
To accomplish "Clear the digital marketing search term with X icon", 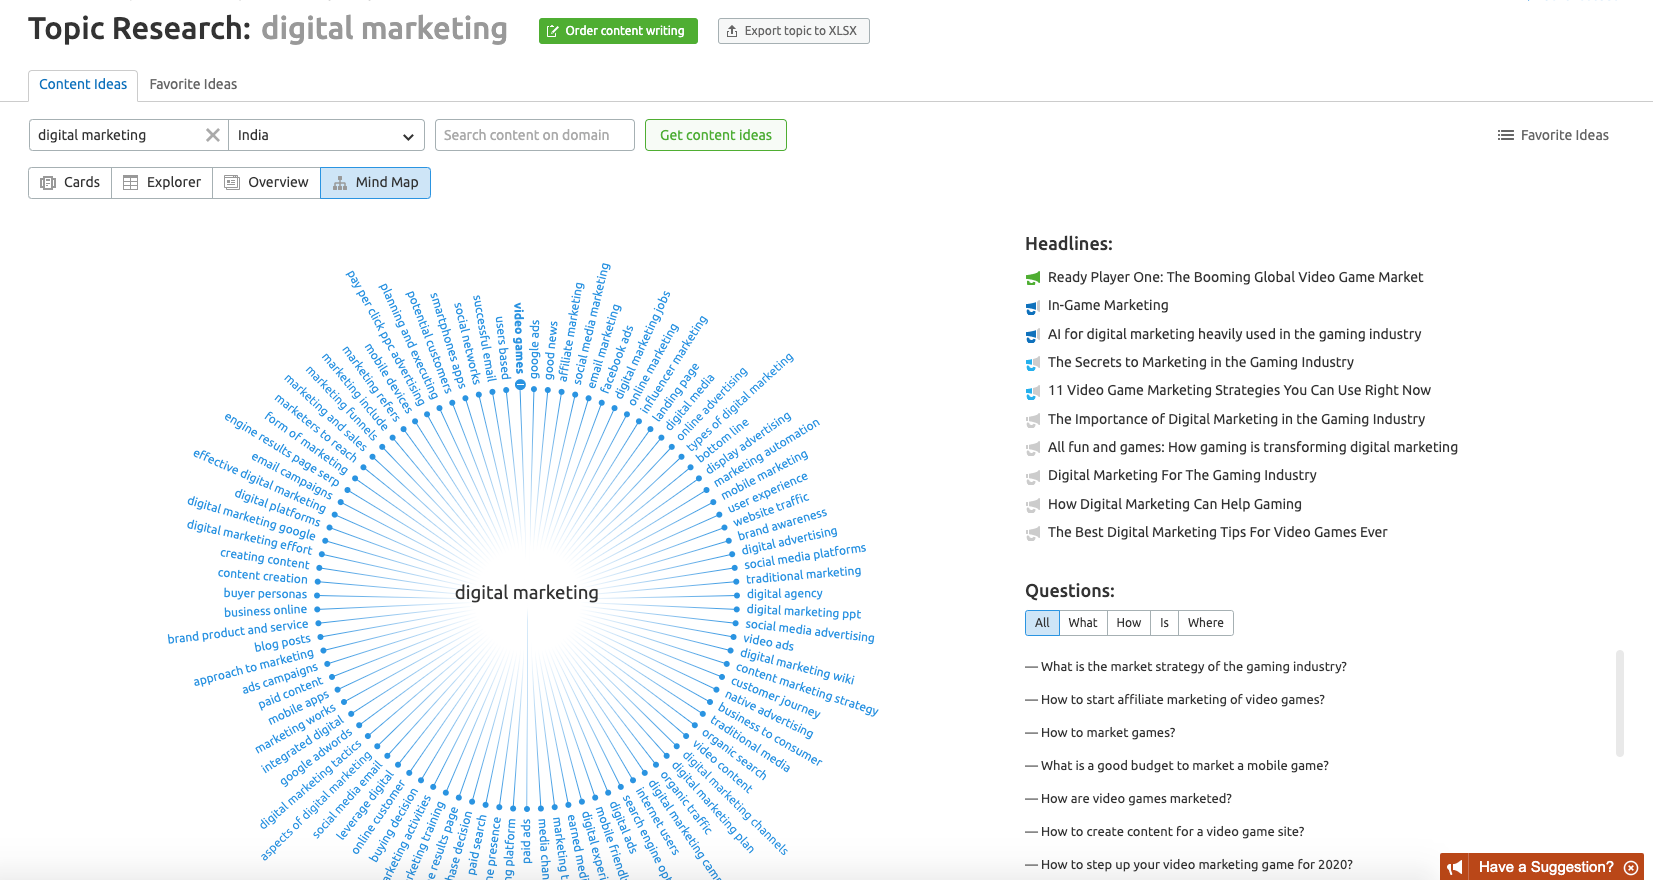I will [212, 135].
